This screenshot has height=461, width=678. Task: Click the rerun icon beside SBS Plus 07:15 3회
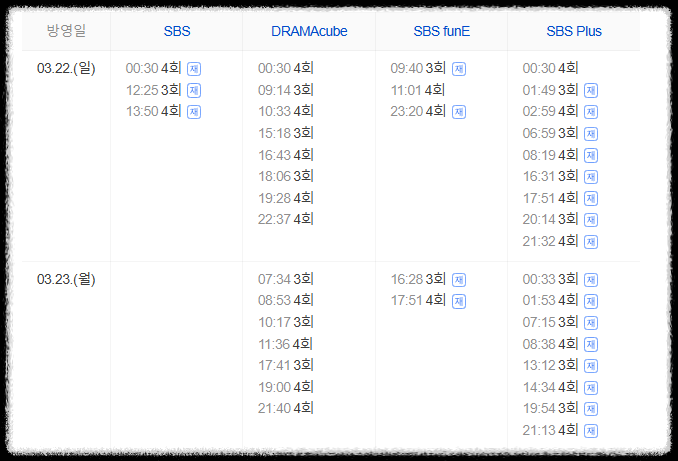point(591,323)
